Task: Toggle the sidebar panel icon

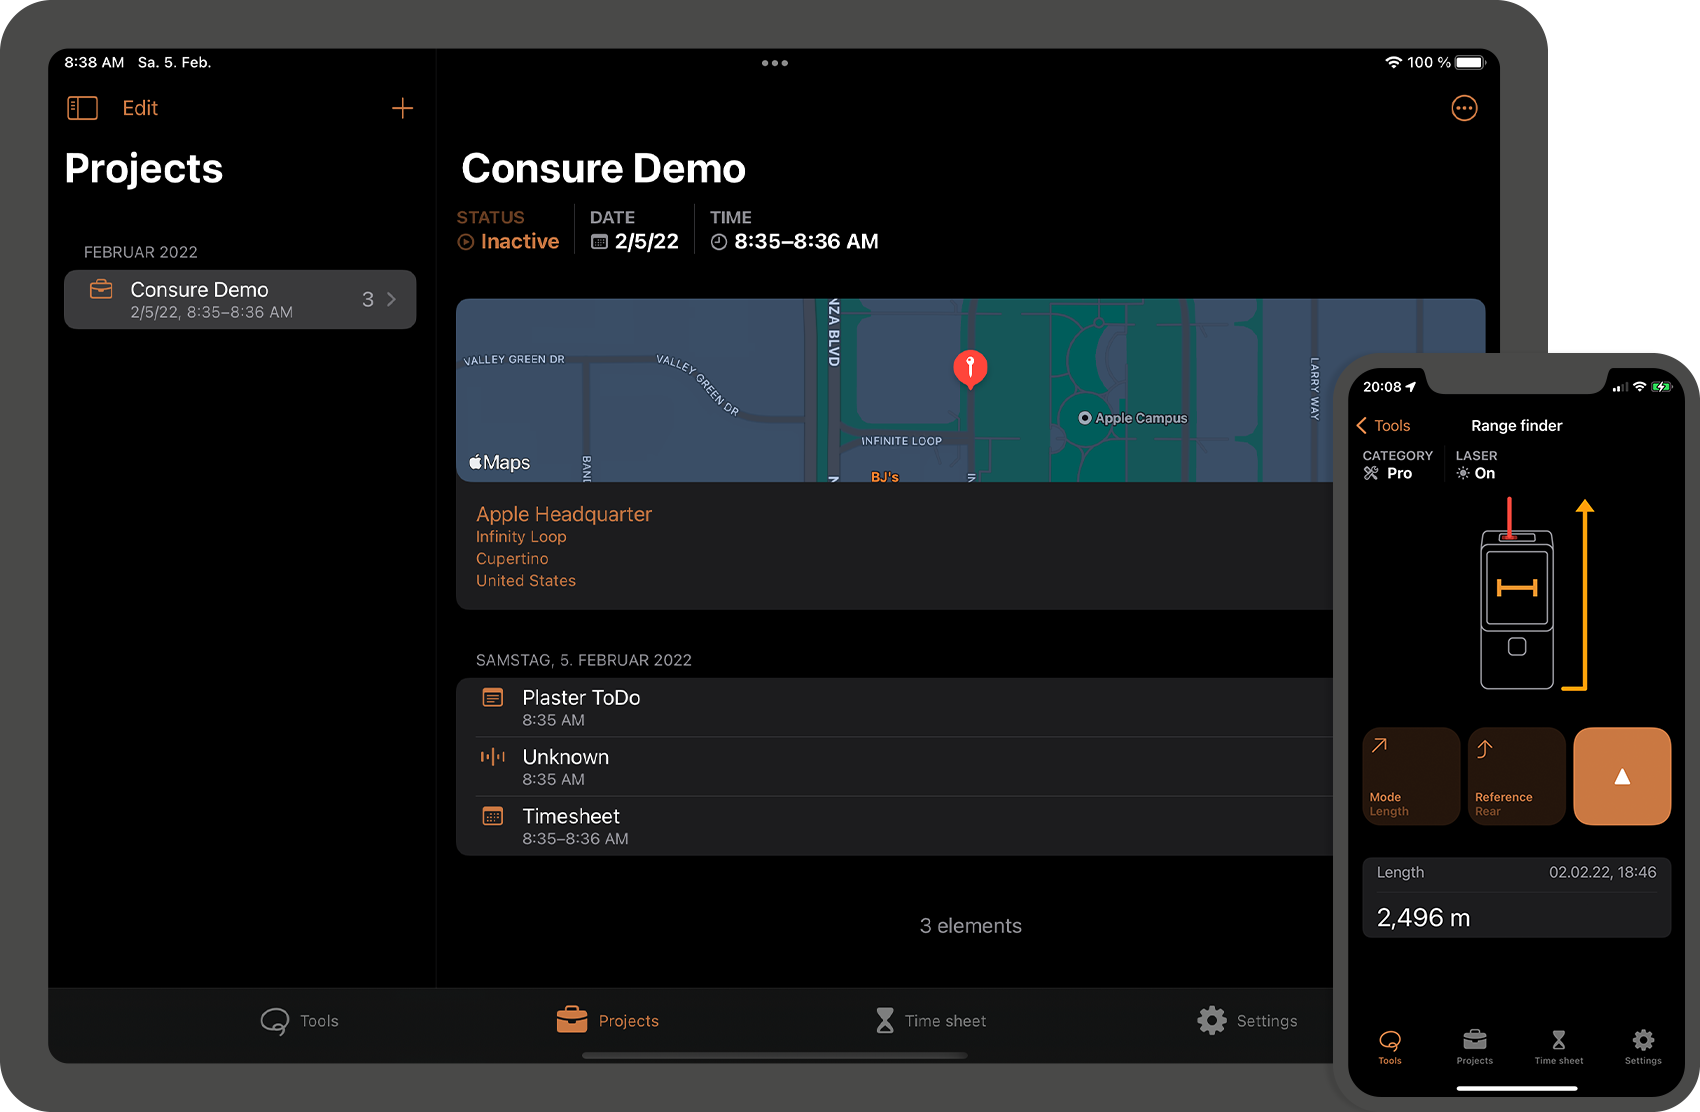Action: click(x=82, y=108)
